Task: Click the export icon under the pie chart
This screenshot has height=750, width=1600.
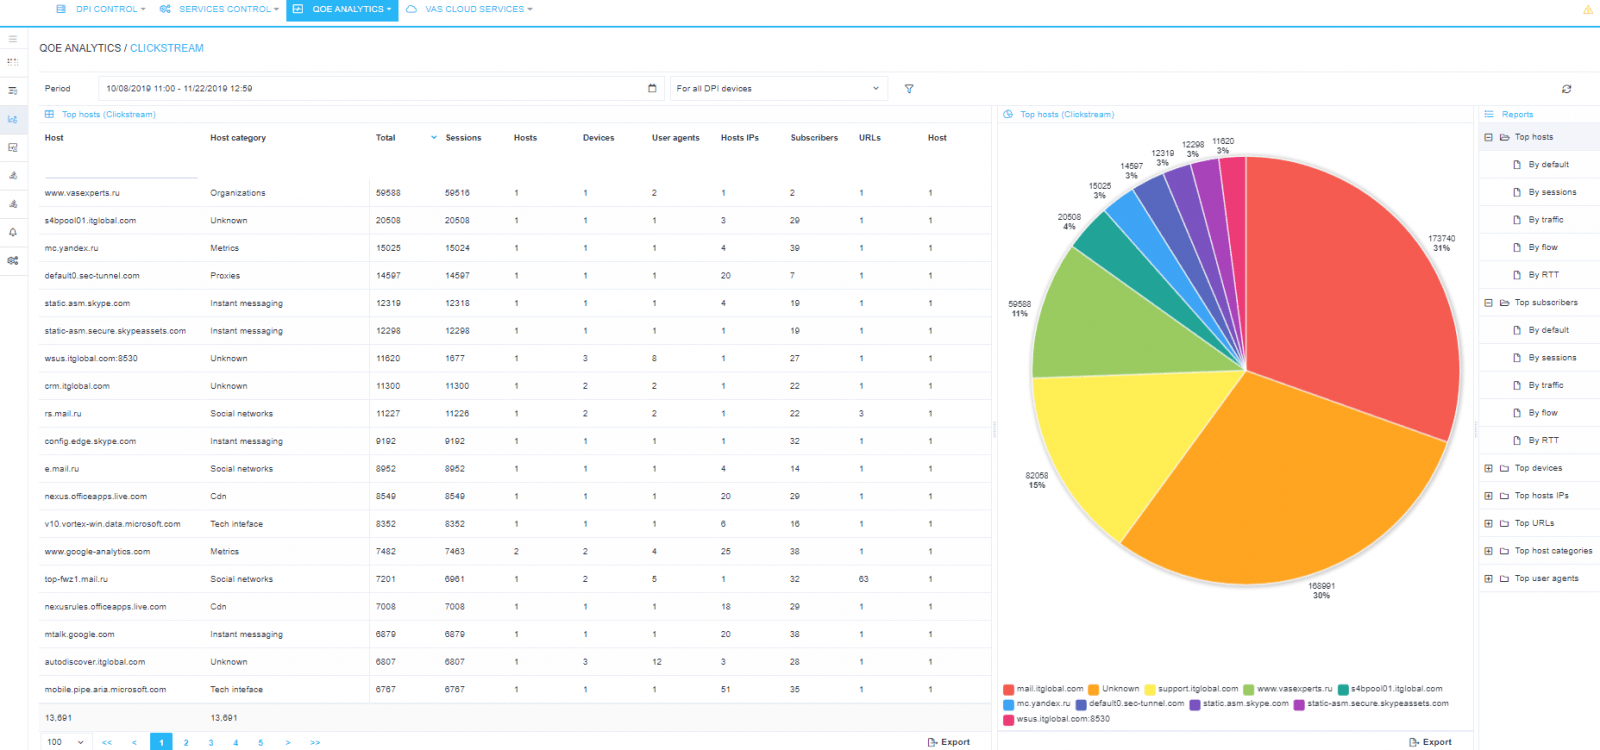Action: [x=1414, y=742]
